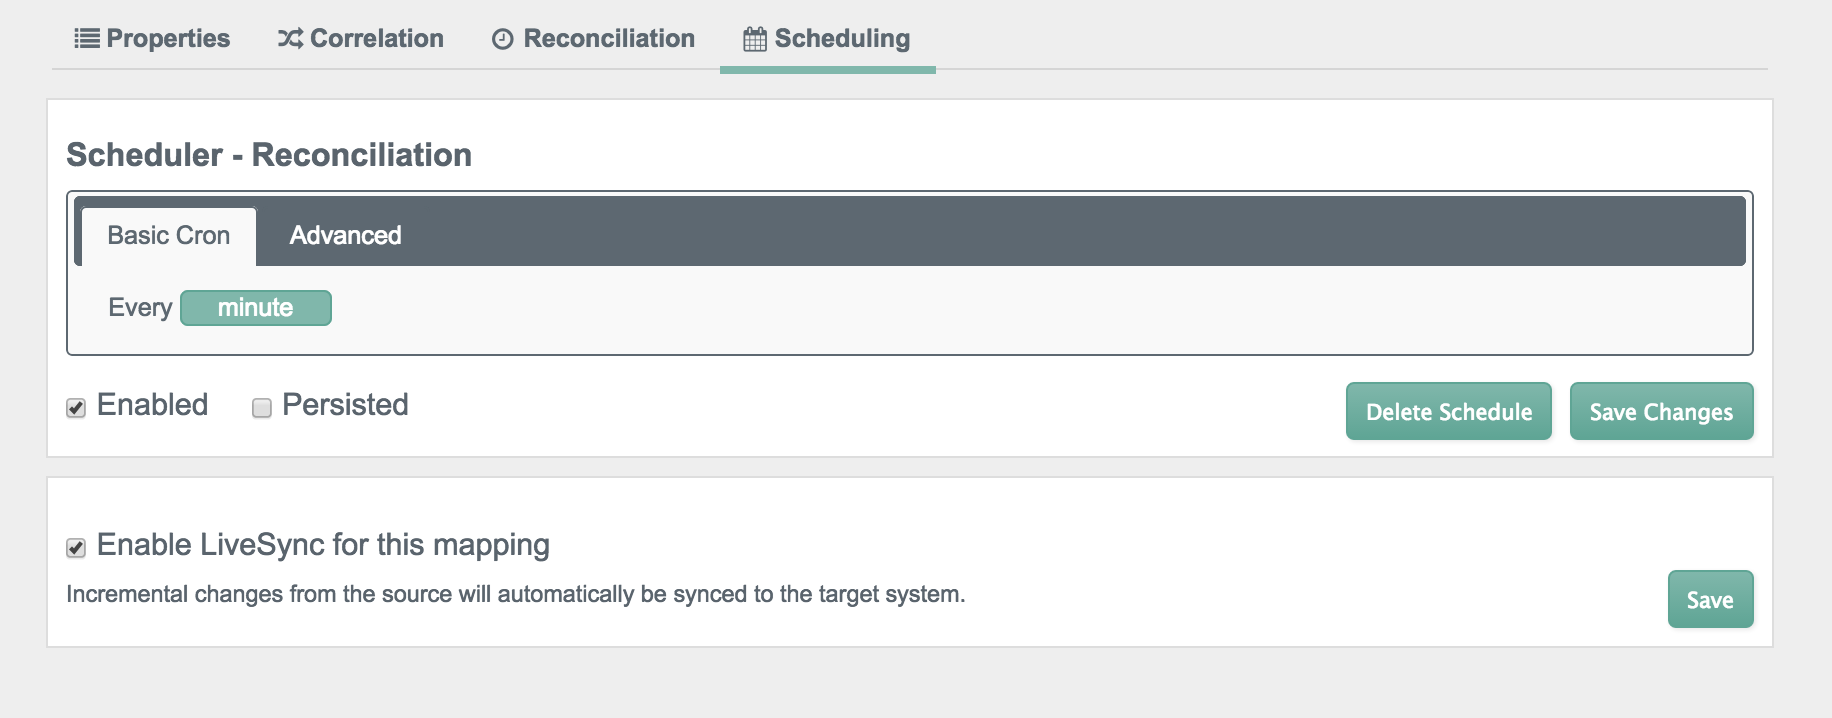Select the Basic Cron tab

click(x=168, y=235)
